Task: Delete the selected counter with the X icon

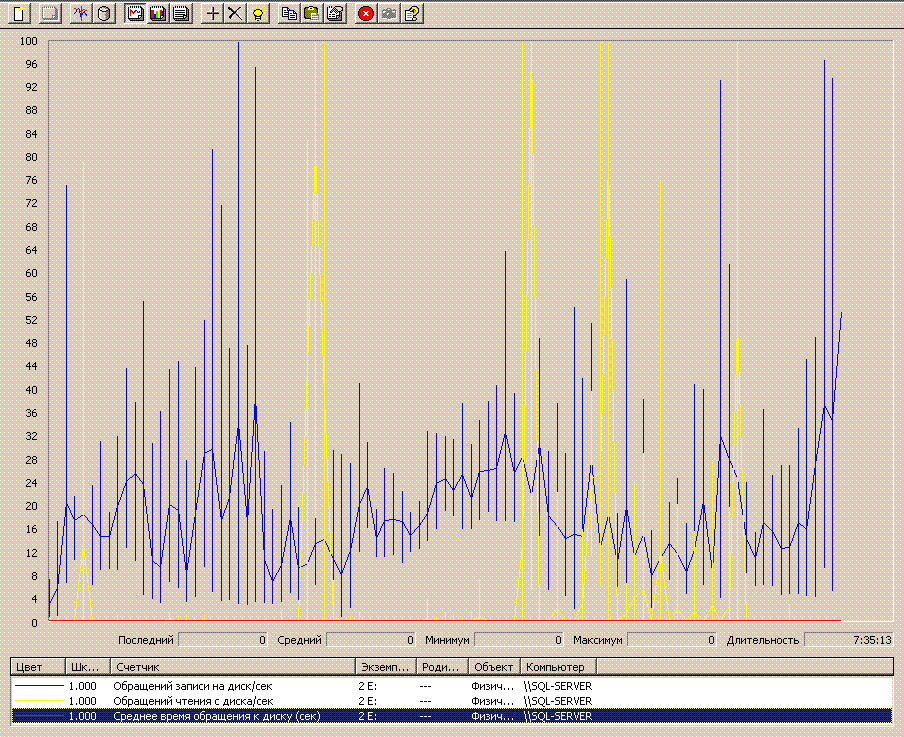Action: click(x=234, y=13)
